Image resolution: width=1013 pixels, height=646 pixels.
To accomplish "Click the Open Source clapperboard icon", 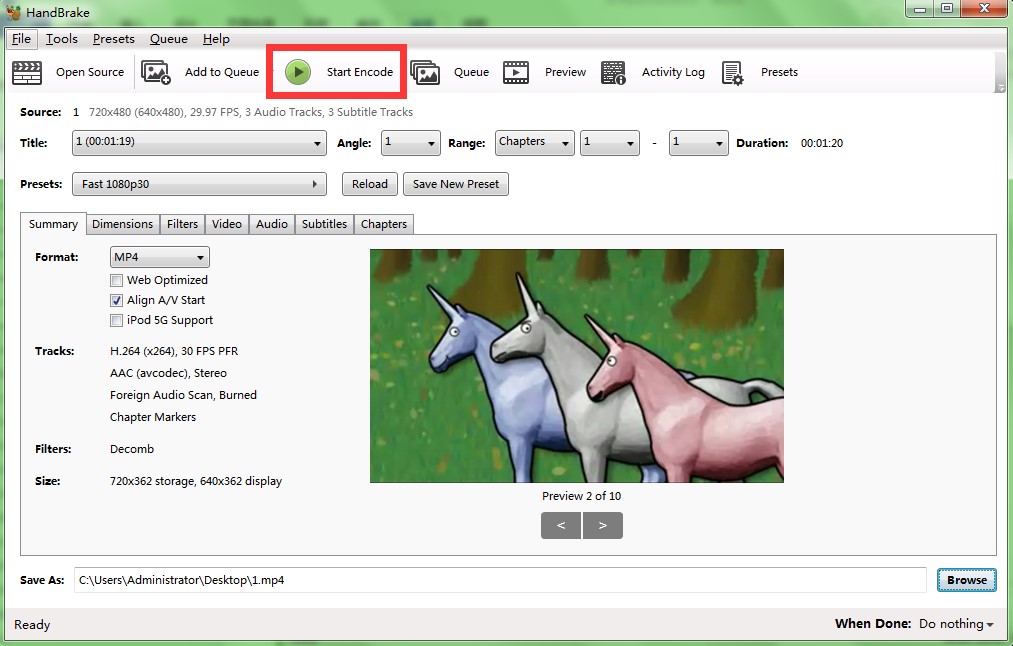I will click(x=27, y=72).
